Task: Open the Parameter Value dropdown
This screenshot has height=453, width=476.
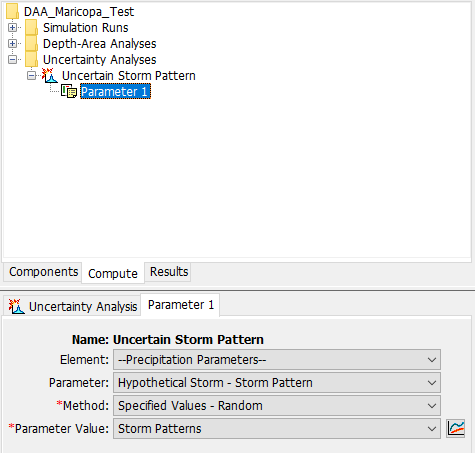Action: 277,429
